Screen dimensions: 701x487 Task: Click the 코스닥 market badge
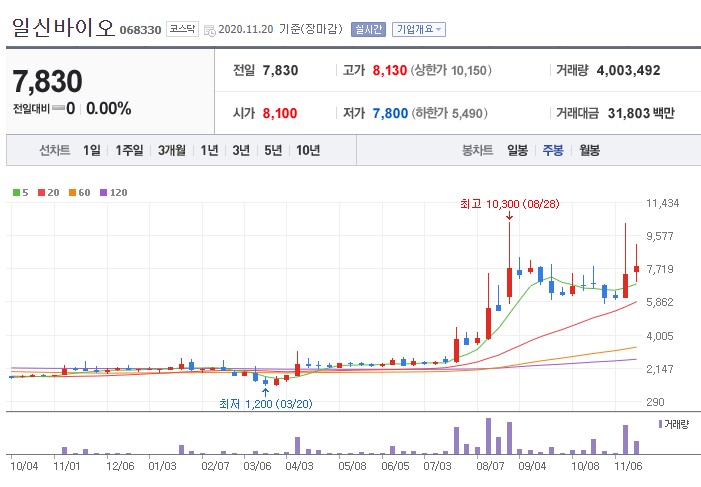[x=182, y=29]
